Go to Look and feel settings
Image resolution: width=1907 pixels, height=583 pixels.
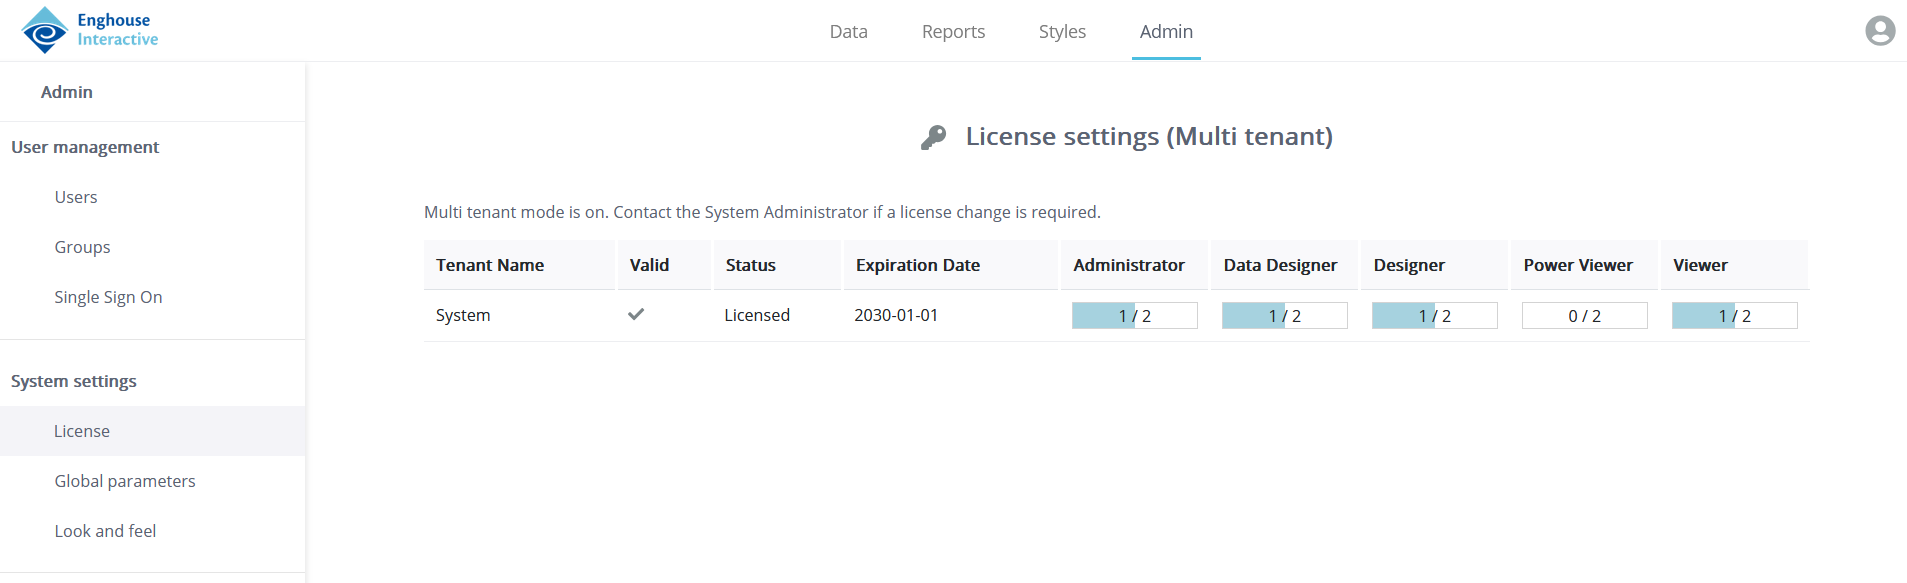point(105,531)
